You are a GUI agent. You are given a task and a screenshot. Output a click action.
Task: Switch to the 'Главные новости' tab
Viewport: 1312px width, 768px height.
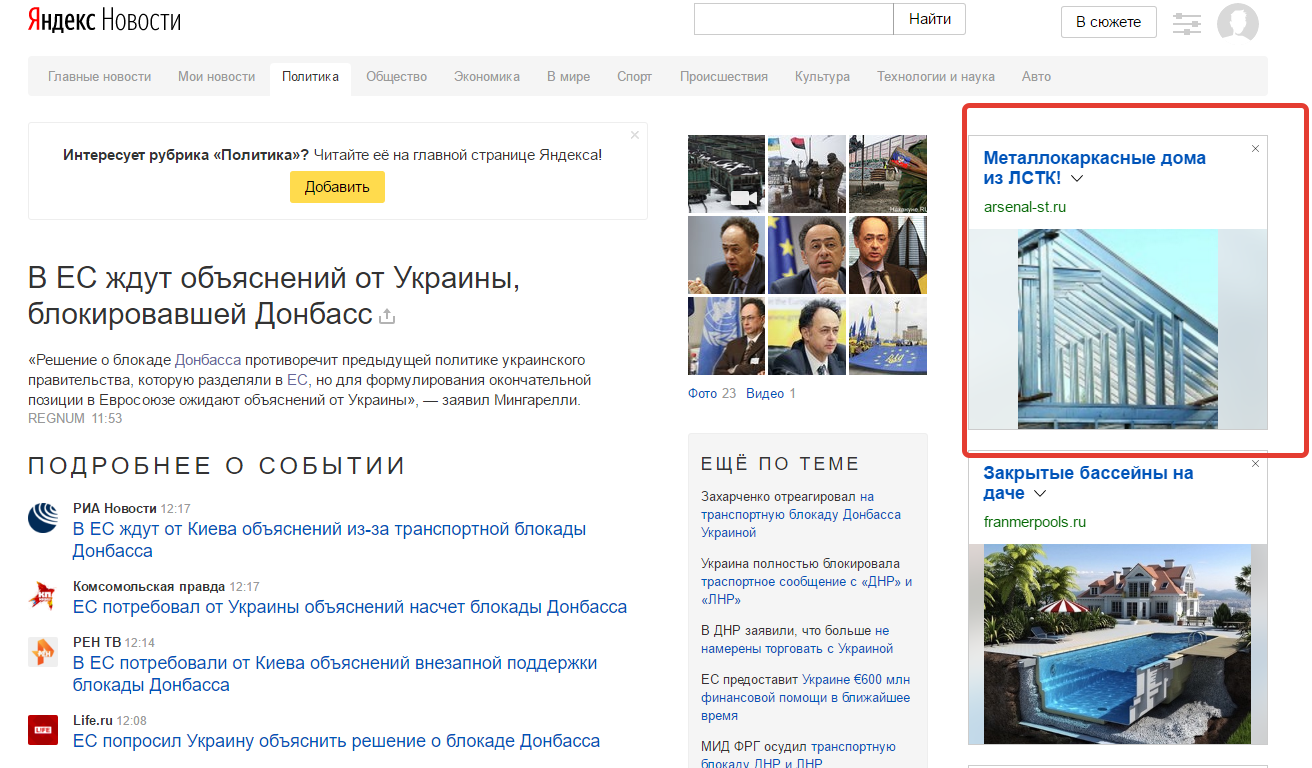100,77
